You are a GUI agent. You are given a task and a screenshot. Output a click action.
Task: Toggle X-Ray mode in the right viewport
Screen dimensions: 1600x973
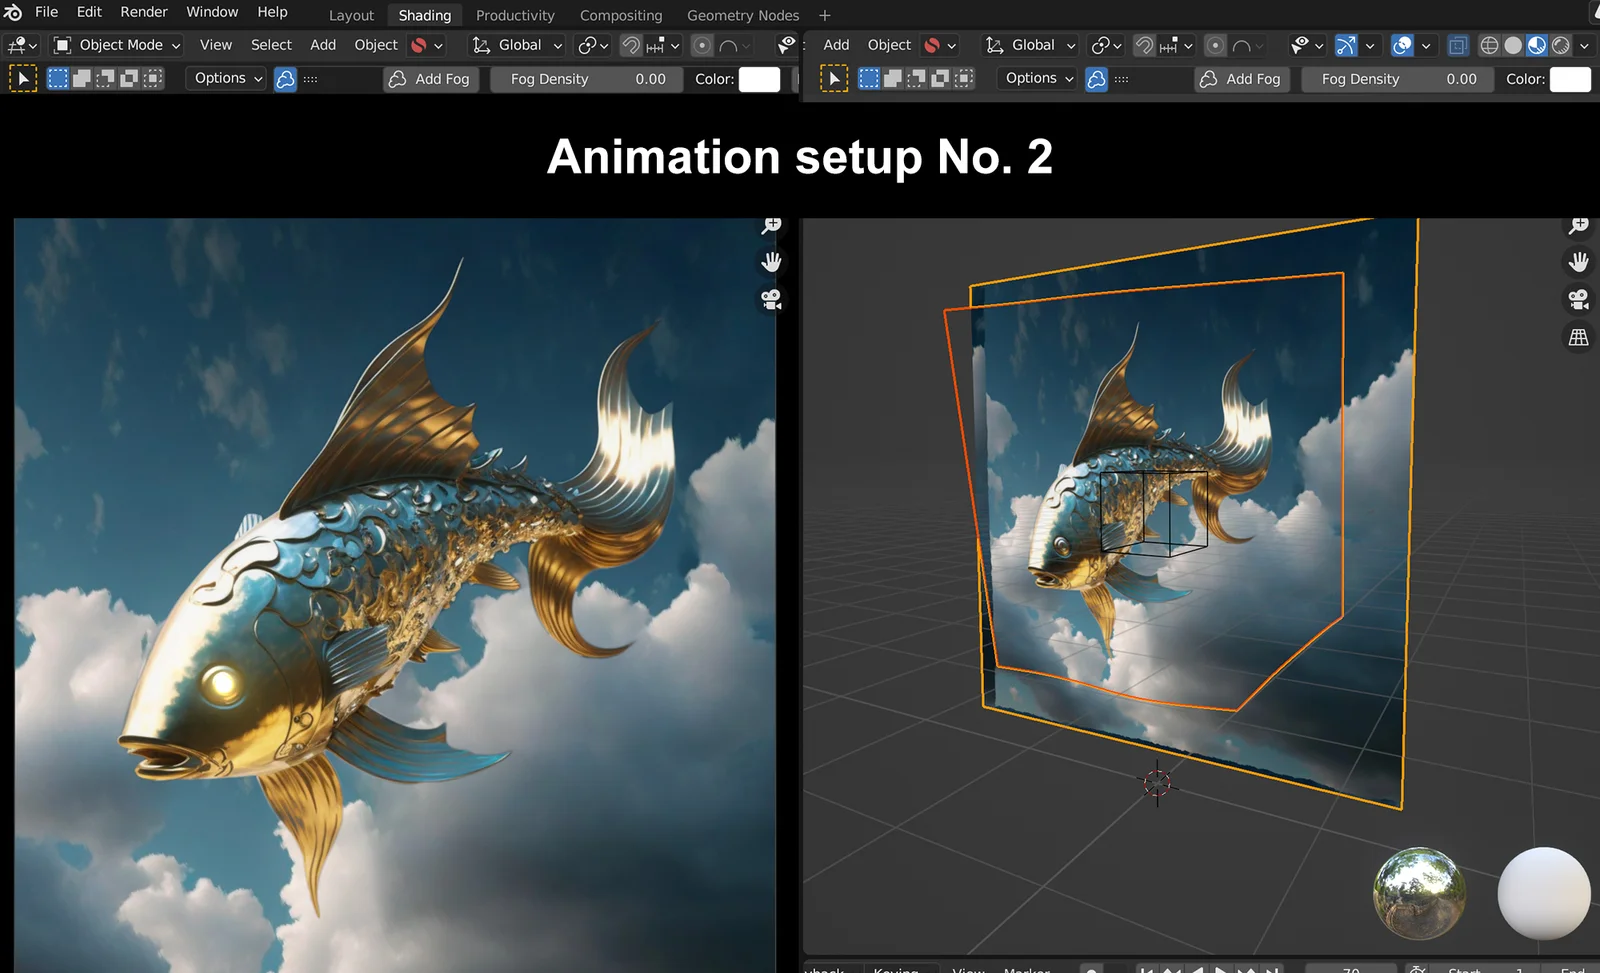(x=1457, y=45)
